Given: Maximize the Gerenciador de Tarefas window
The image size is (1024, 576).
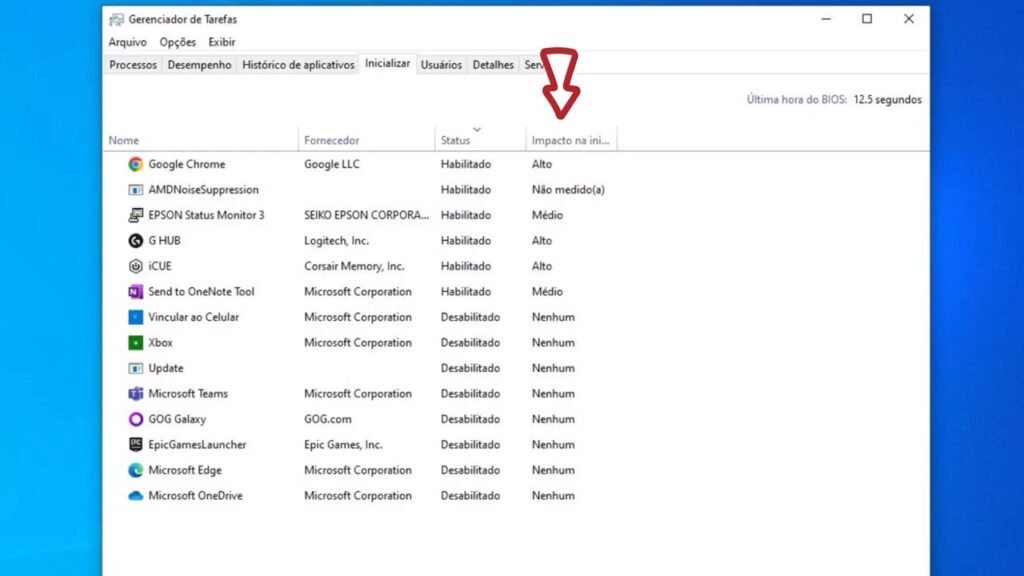Looking at the screenshot, I should [x=867, y=19].
